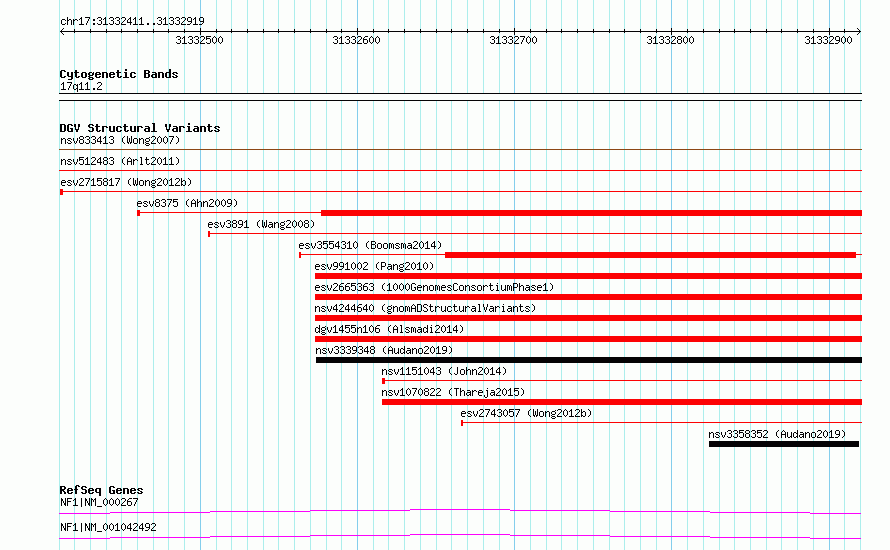Viewport: 890px width, 550px height.
Task: Open variant nsv4244640 (gnomADStructuralVariants)
Action: click(x=425, y=308)
